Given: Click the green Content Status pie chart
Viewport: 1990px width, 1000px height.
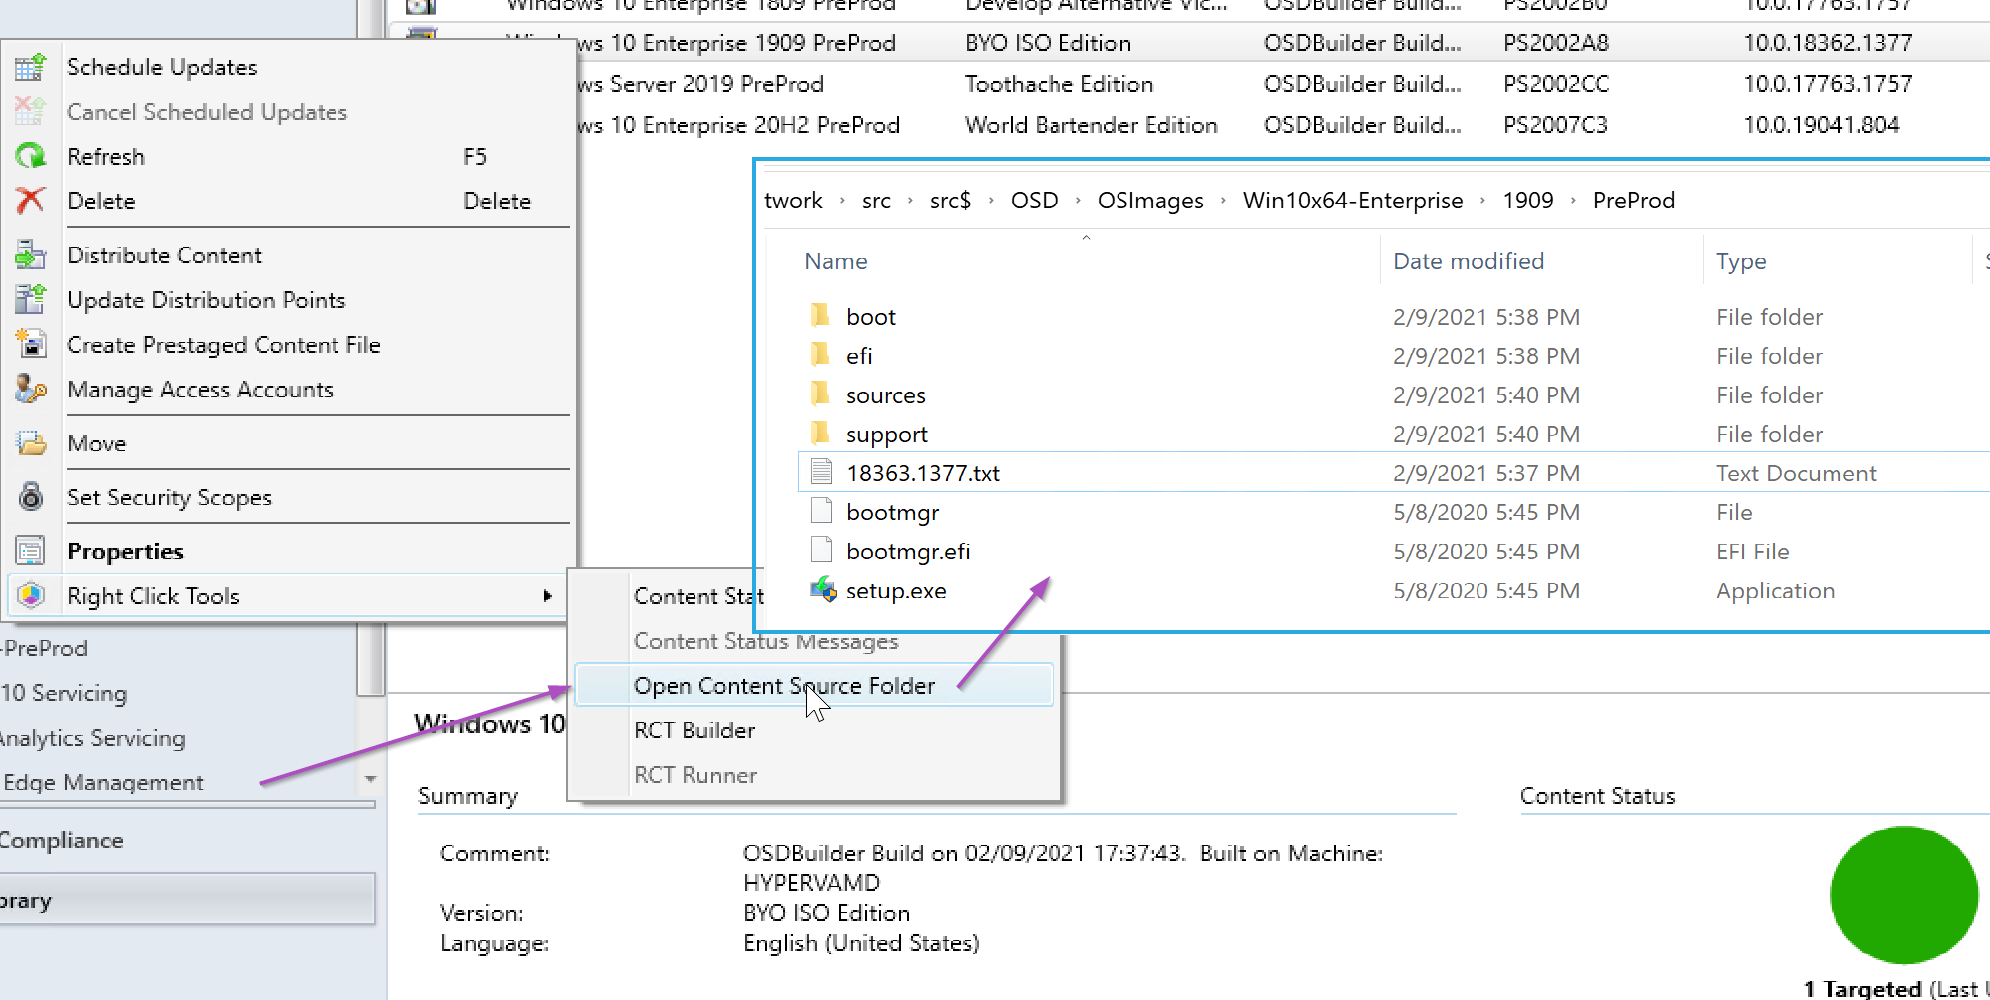Looking at the screenshot, I should 1904,895.
